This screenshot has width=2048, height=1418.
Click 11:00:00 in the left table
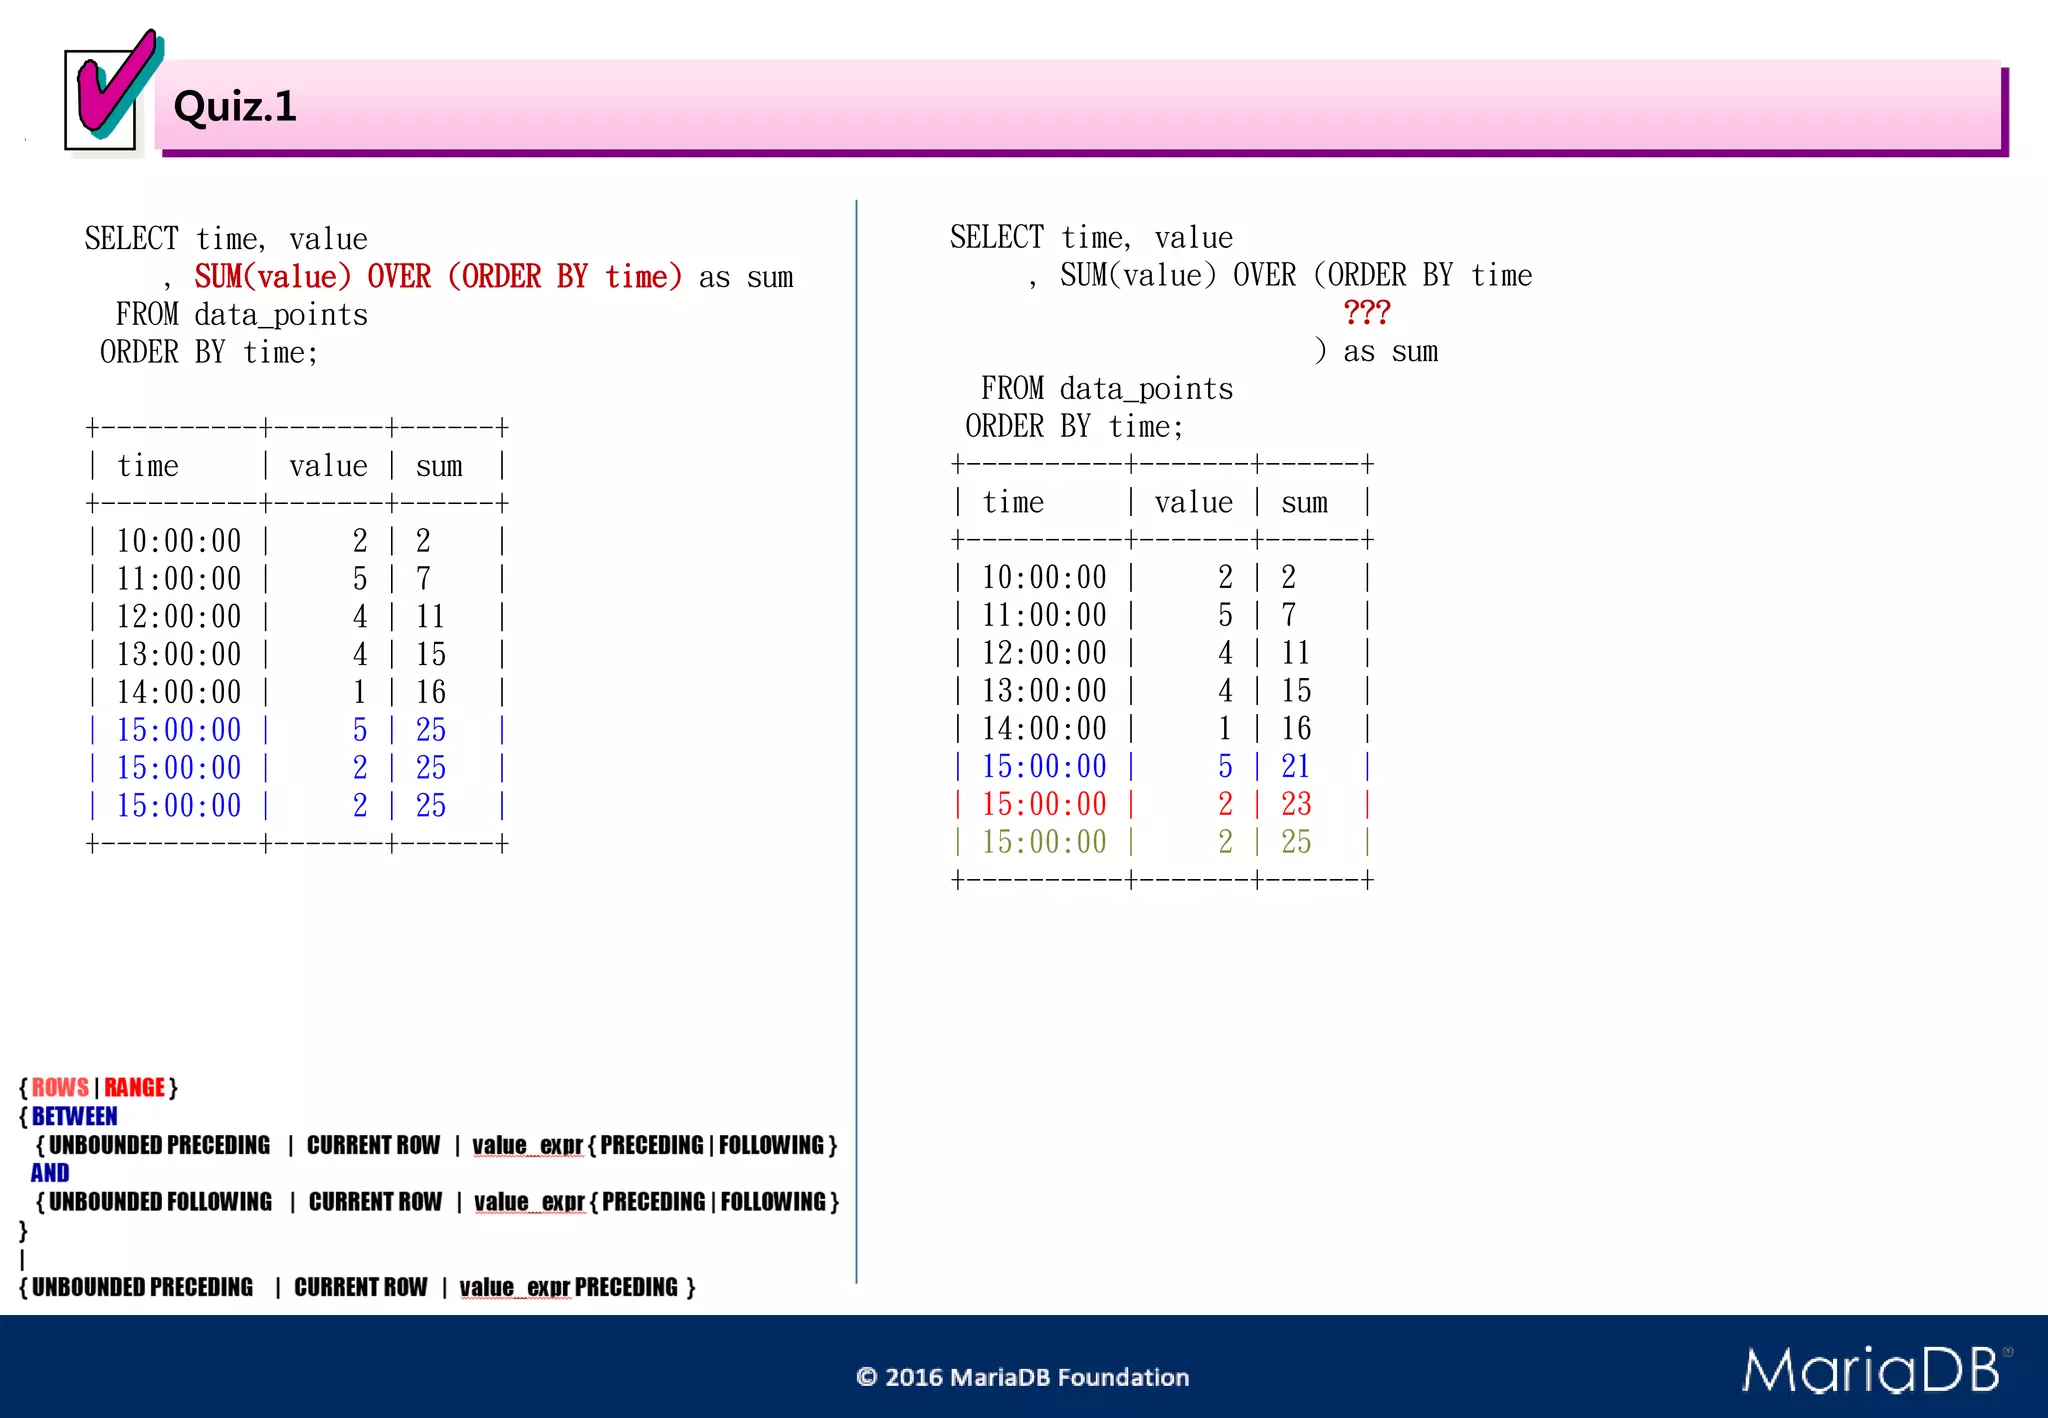pos(179,579)
